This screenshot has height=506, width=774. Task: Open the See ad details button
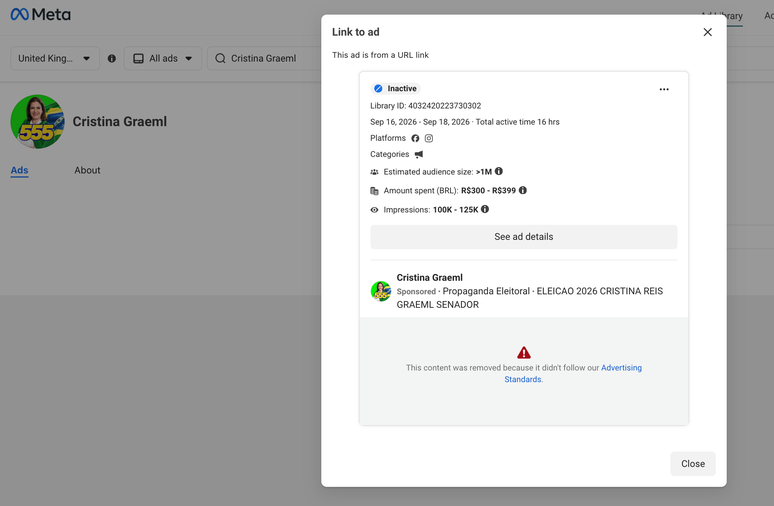pos(524,237)
